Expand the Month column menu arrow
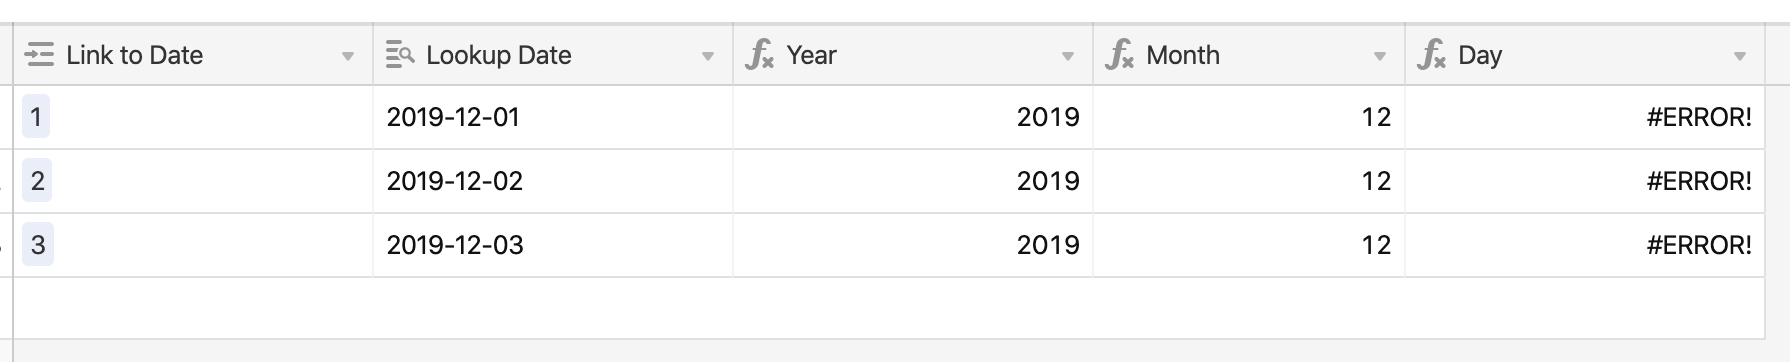This screenshot has width=1790, height=362. pyautogui.click(x=1380, y=57)
